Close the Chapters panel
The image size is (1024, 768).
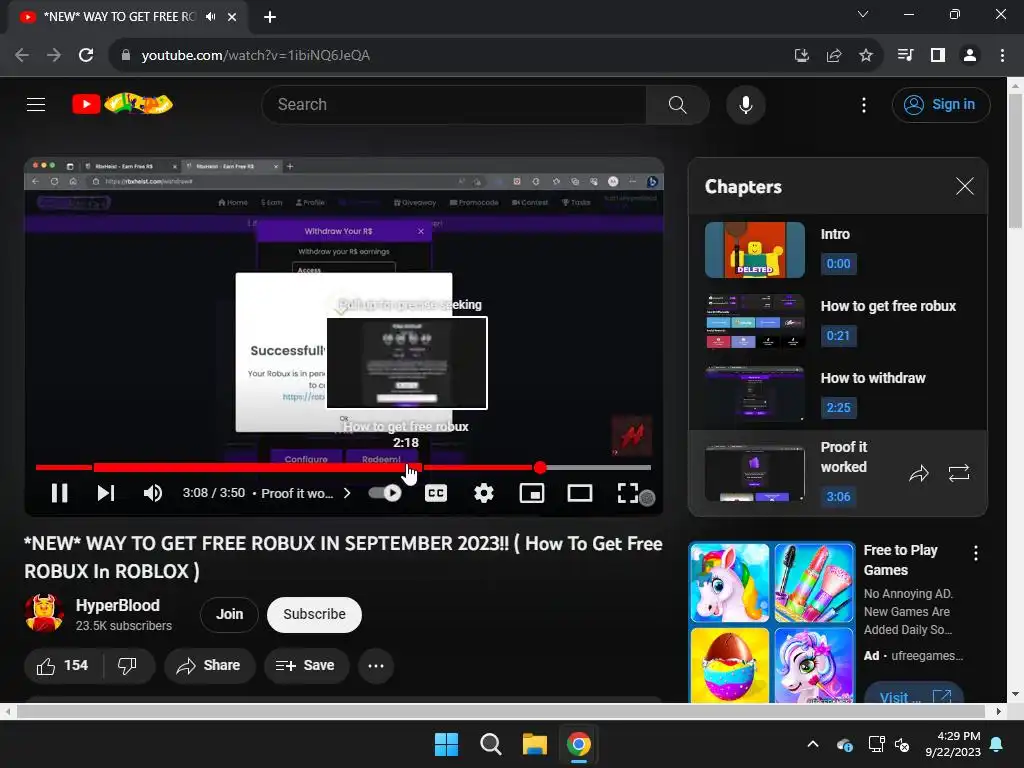[965, 186]
